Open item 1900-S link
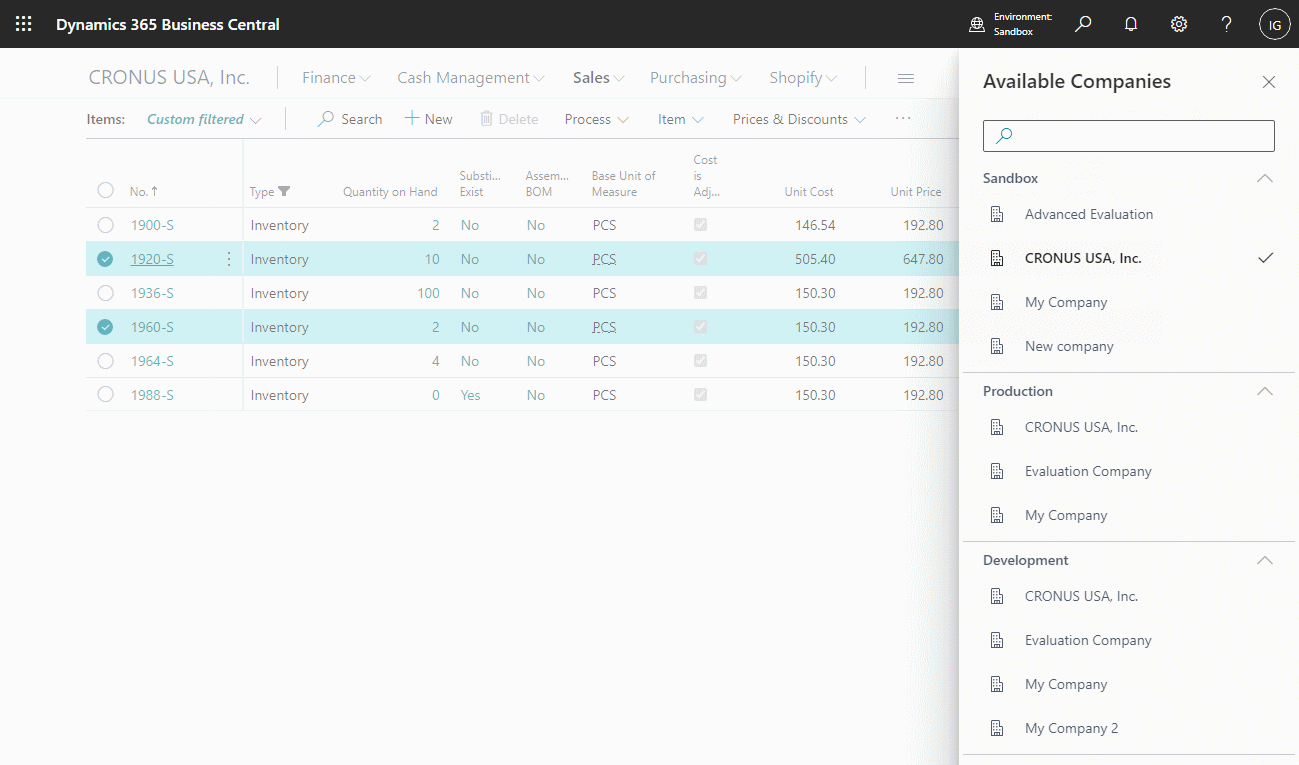The height and width of the screenshot is (765, 1299). coord(152,225)
